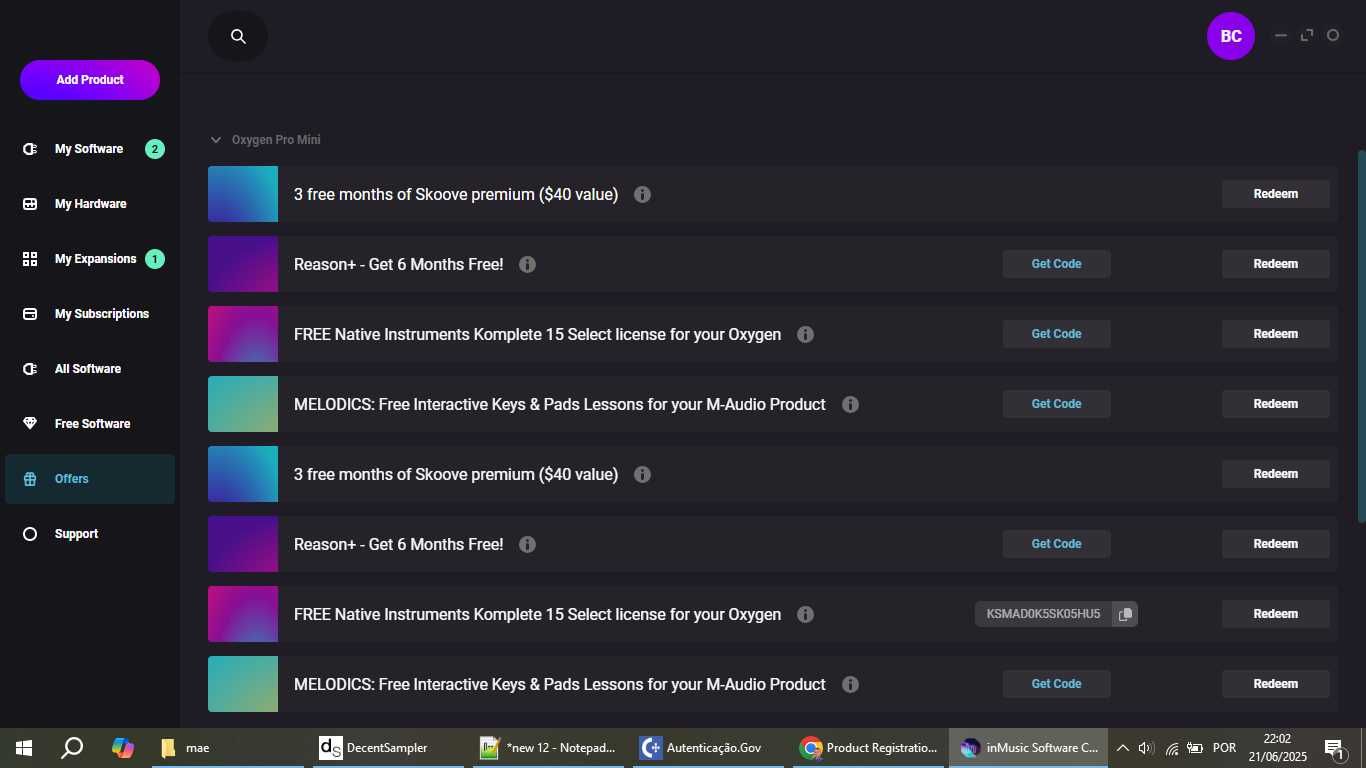Click thumbnail of Komplete offer with Get Code button

[243, 334]
